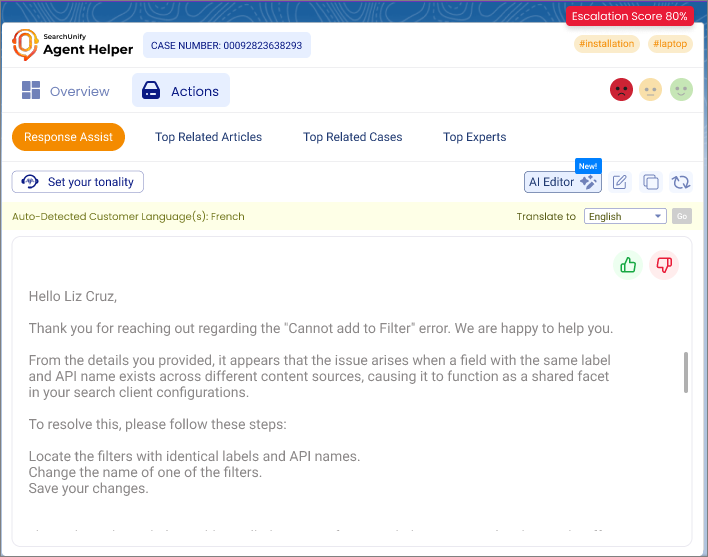Open the AI Editor tool

562,182
